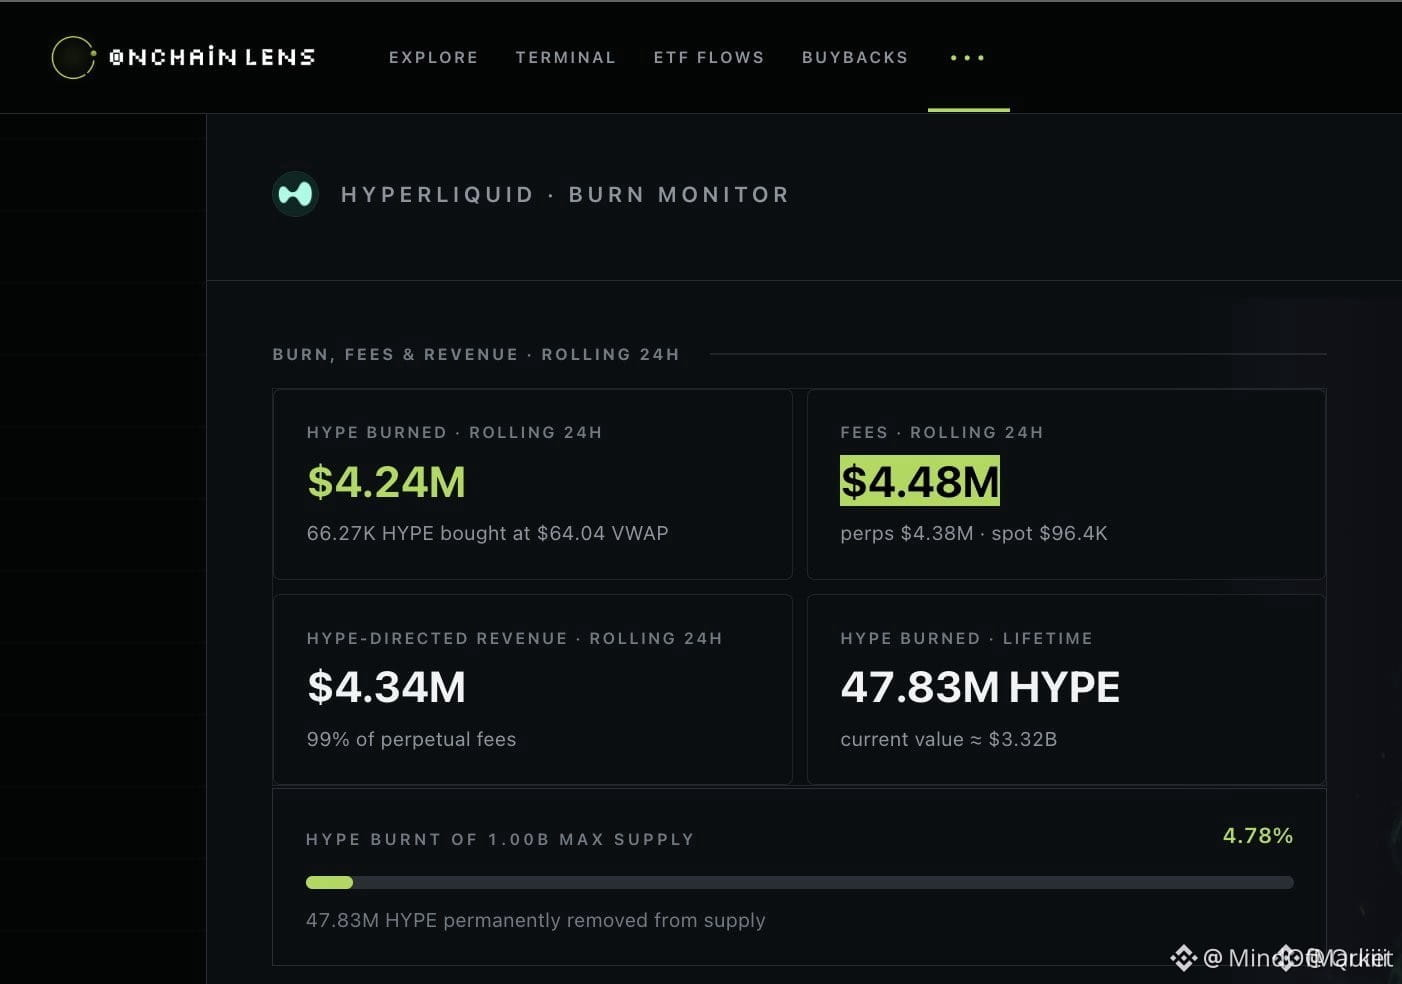This screenshot has width=1402, height=984.
Task: Click '47.83M HYPE permanently removed from supply' text
Action: pyautogui.click(x=536, y=920)
